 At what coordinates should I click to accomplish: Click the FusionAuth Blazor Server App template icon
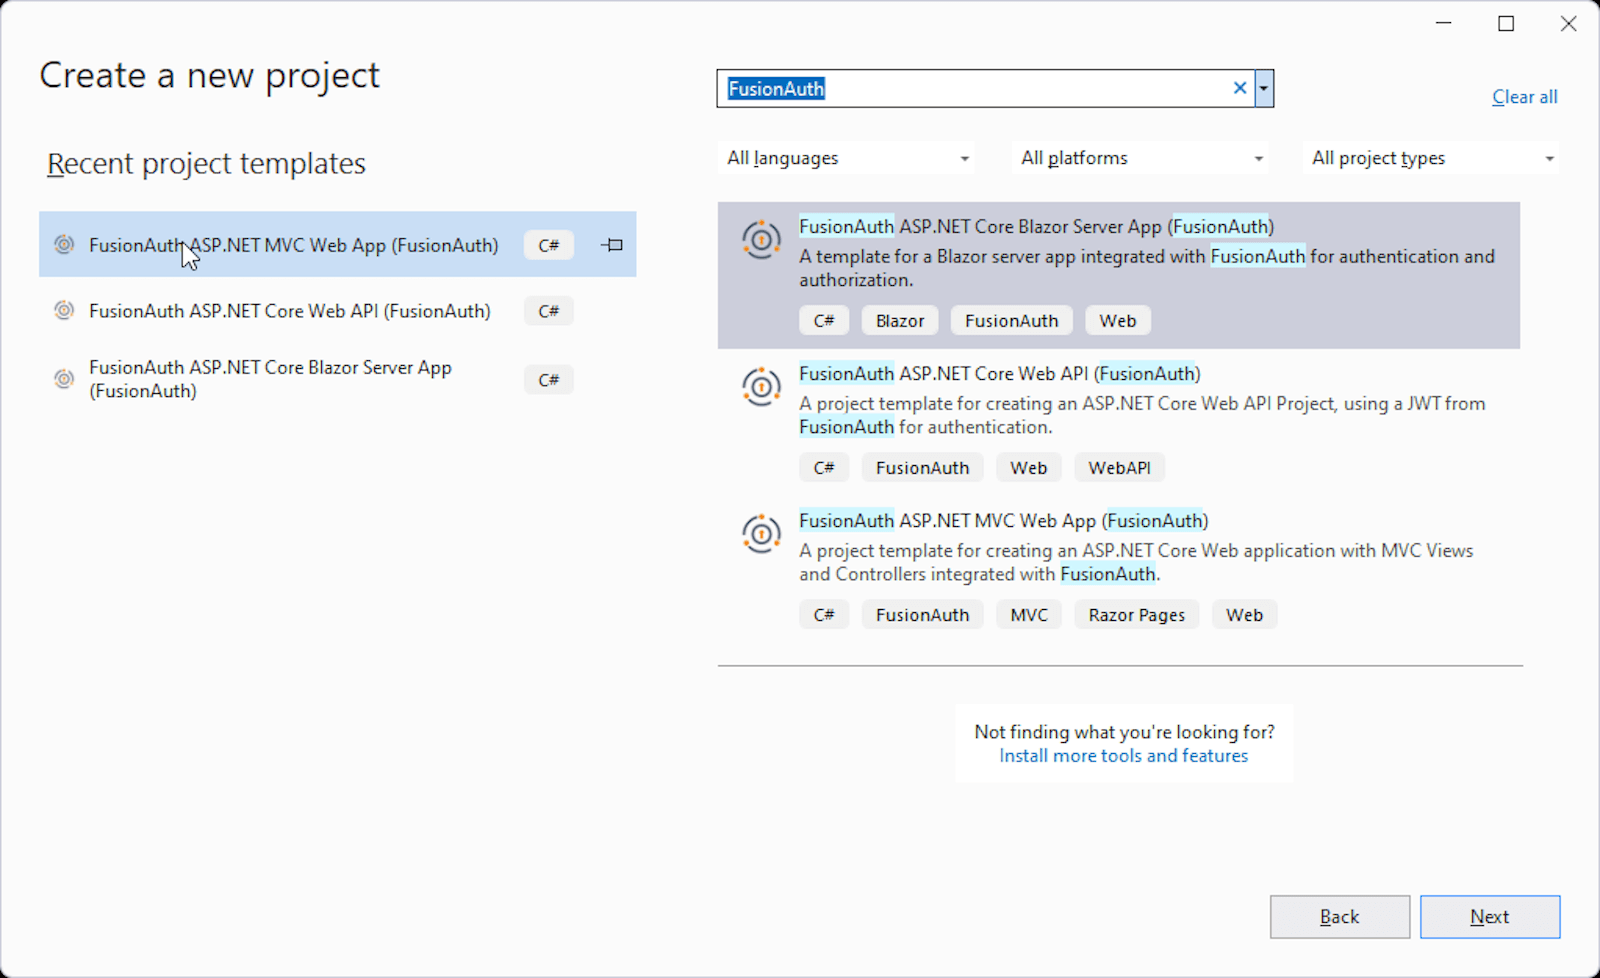761,240
